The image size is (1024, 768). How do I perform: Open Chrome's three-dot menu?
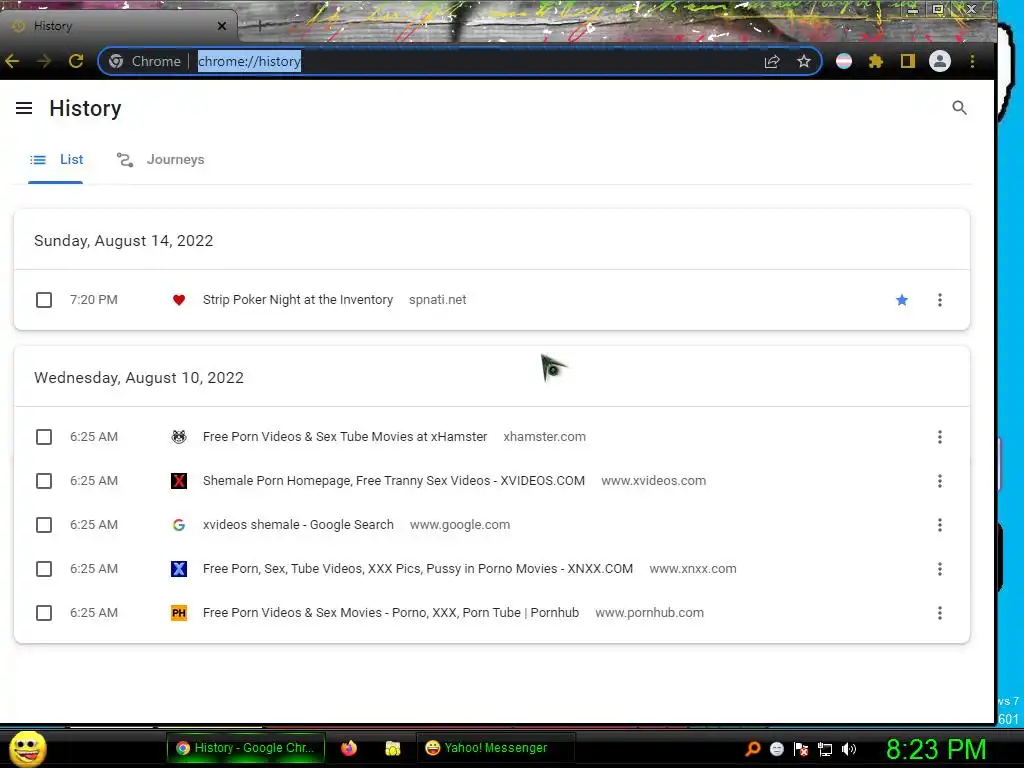click(972, 61)
